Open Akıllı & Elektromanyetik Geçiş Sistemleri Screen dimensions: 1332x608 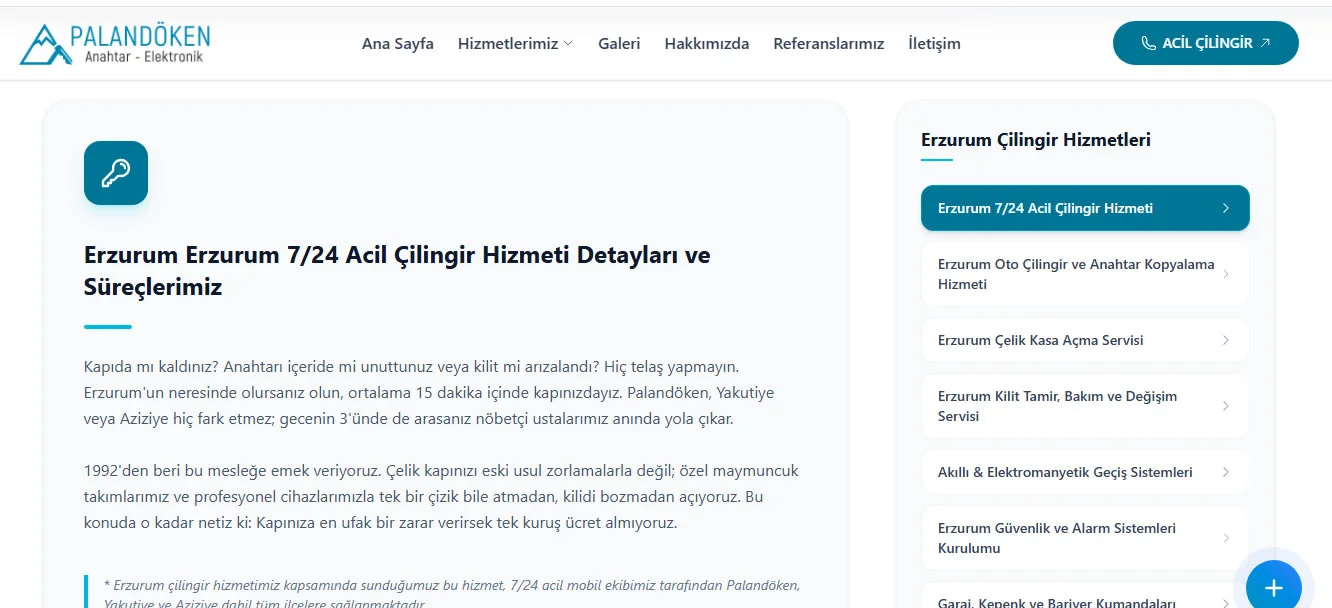pos(1085,472)
